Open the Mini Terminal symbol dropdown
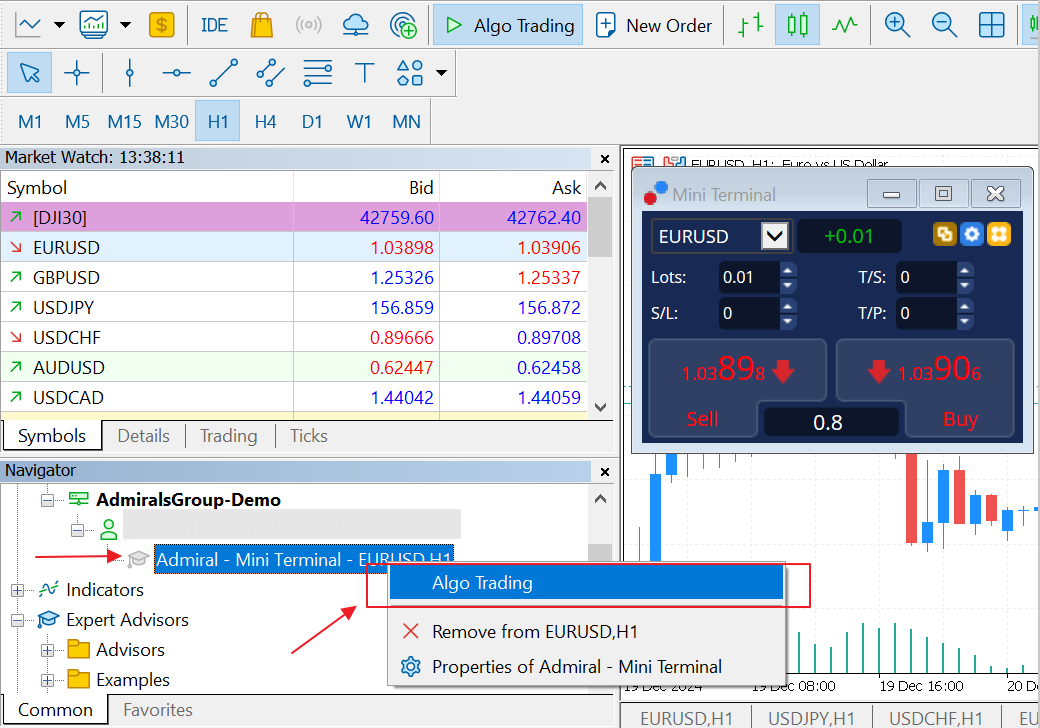Screen dimensions: 1040x728 775,235
